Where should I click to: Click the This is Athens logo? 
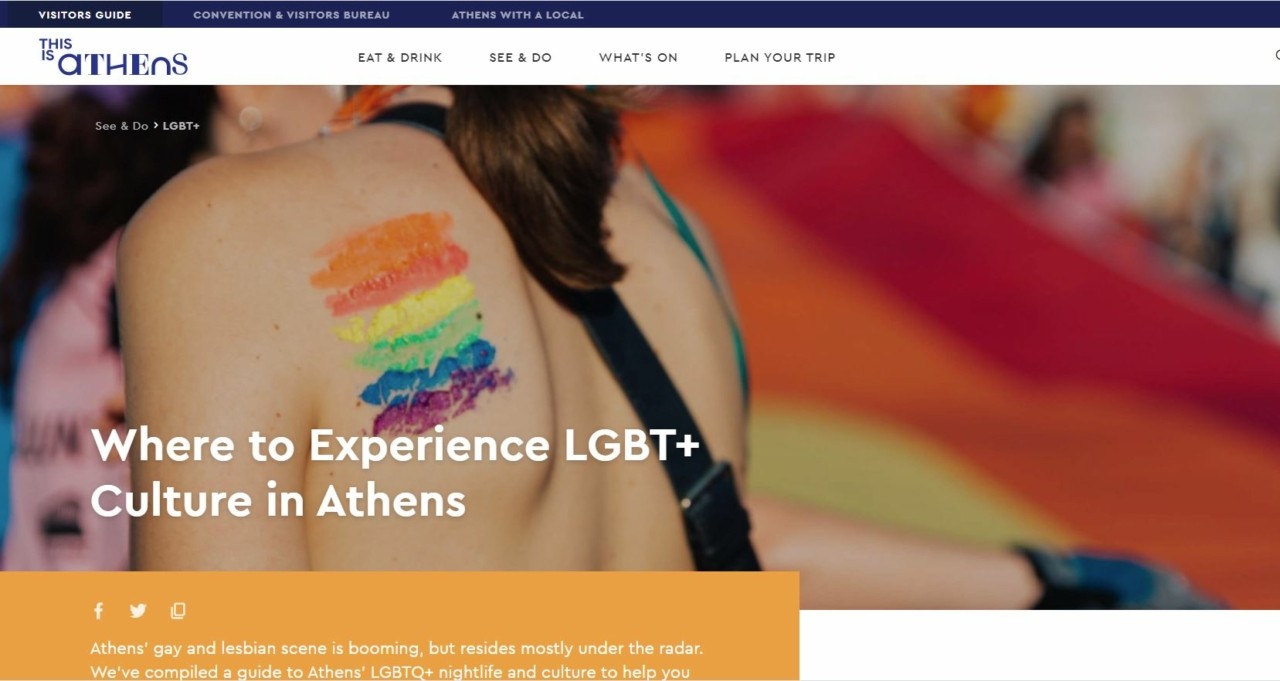coord(113,57)
